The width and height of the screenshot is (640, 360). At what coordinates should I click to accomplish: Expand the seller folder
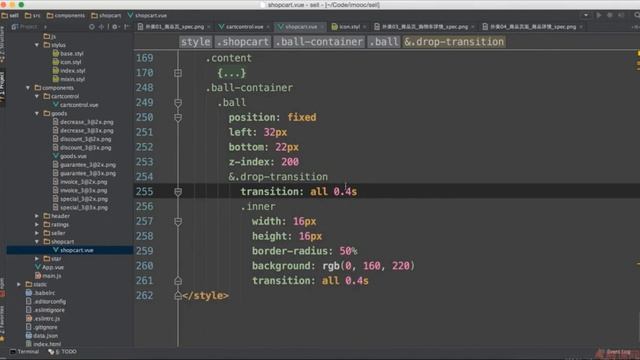(x=37, y=233)
